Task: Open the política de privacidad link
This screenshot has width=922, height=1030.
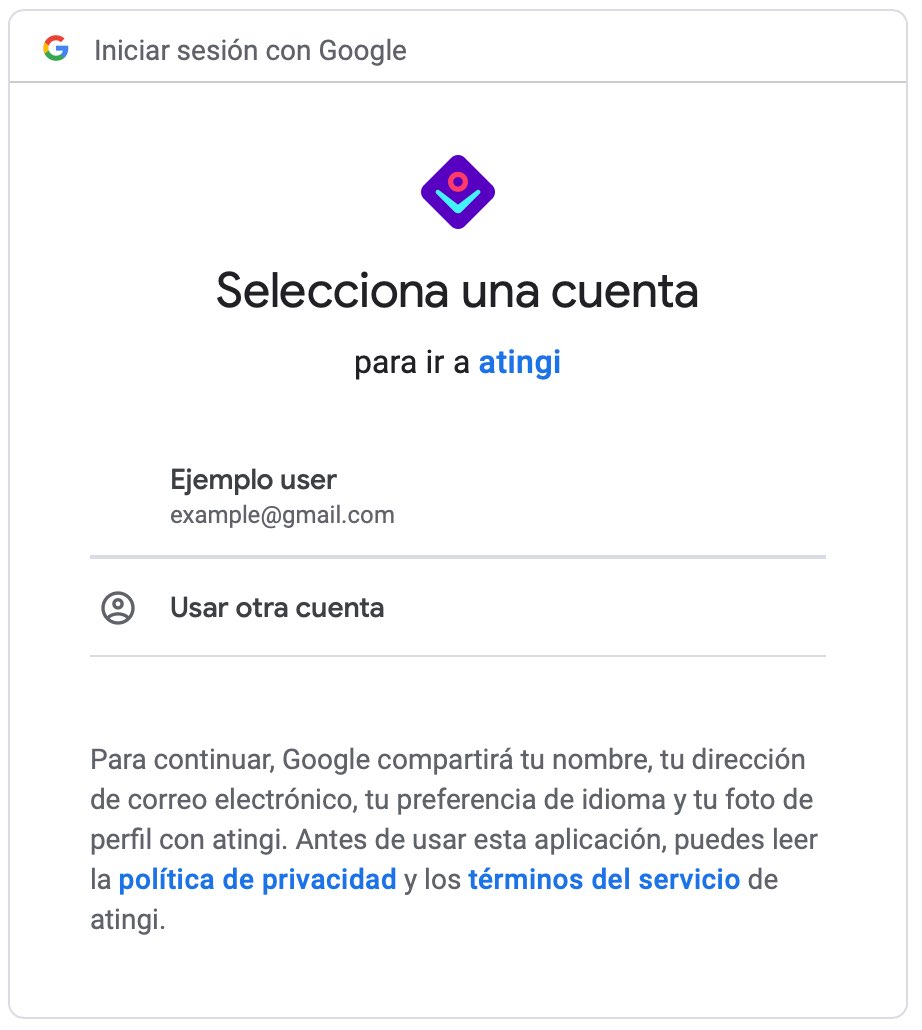Action: pyautogui.click(x=257, y=880)
